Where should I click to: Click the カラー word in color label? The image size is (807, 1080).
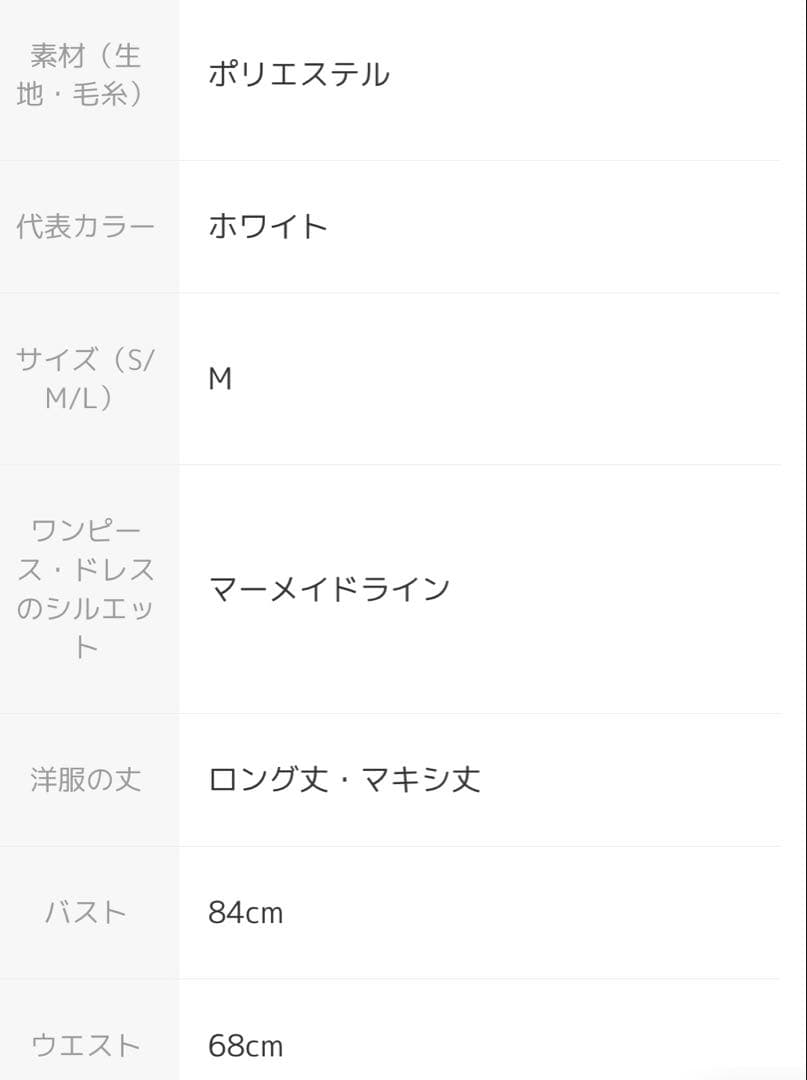(x=114, y=227)
